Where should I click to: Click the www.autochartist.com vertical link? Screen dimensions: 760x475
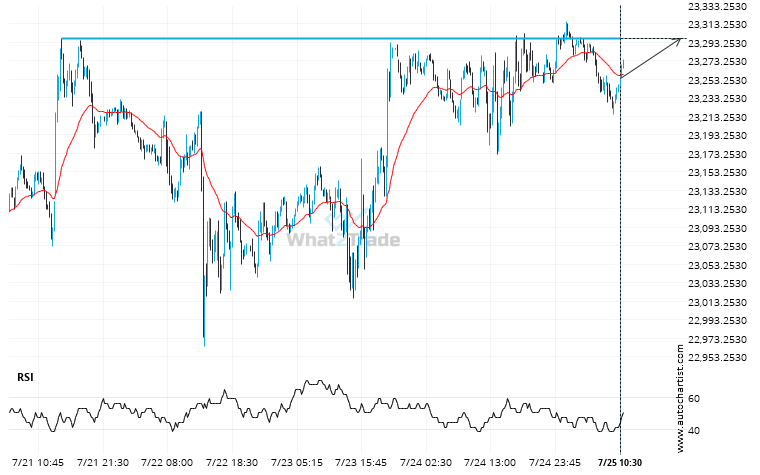click(x=680, y=399)
